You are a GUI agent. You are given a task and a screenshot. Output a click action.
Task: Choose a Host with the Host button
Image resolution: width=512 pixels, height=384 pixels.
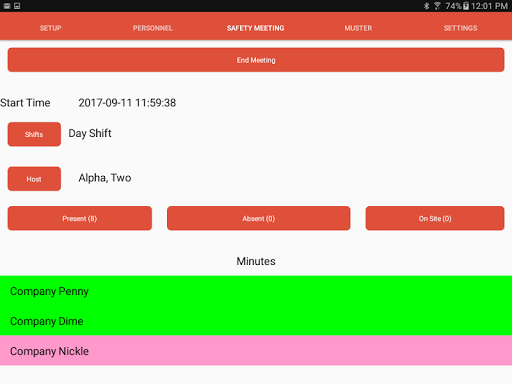[34, 179]
